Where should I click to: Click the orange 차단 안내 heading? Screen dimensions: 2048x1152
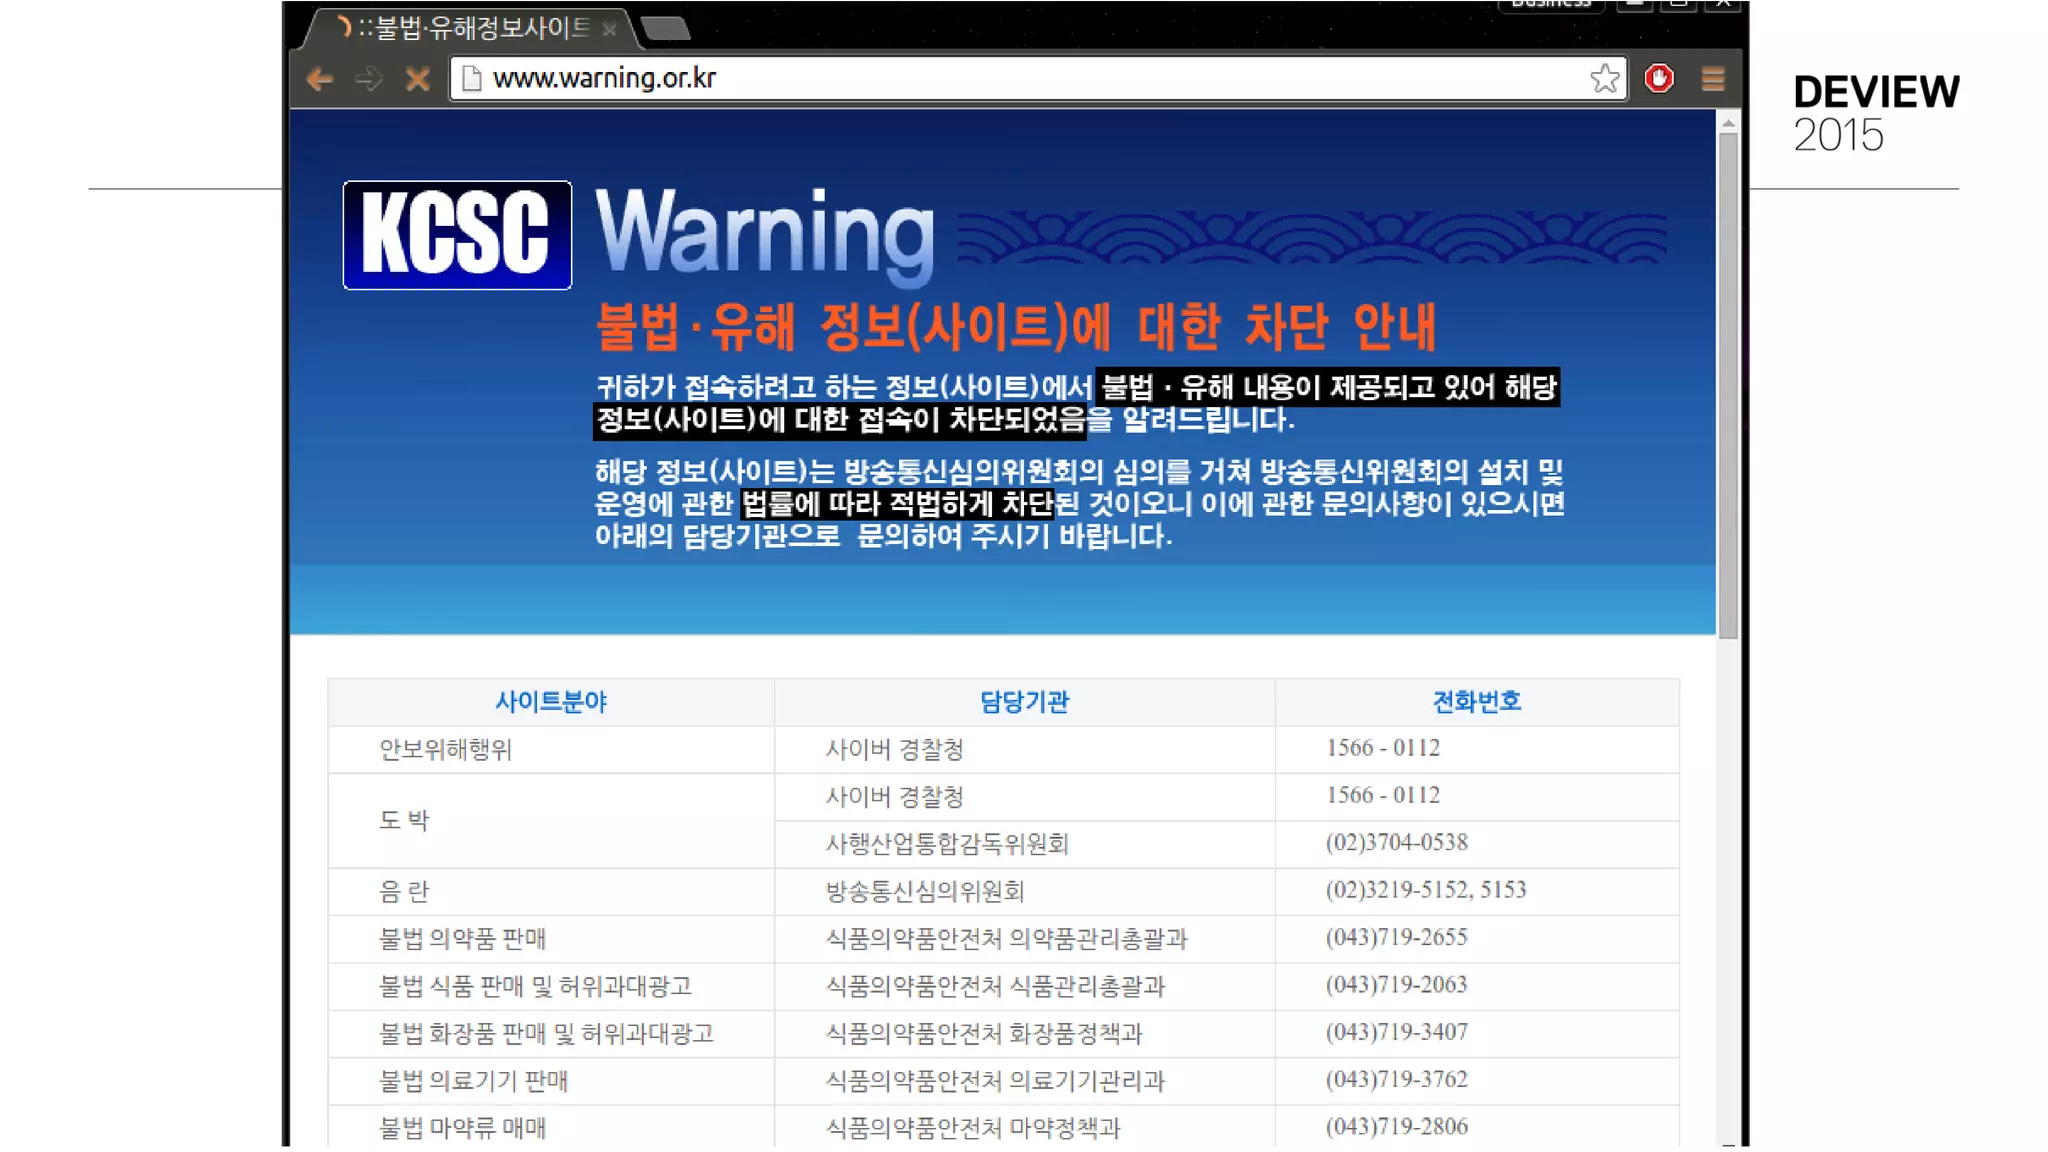[x=1015, y=327]
